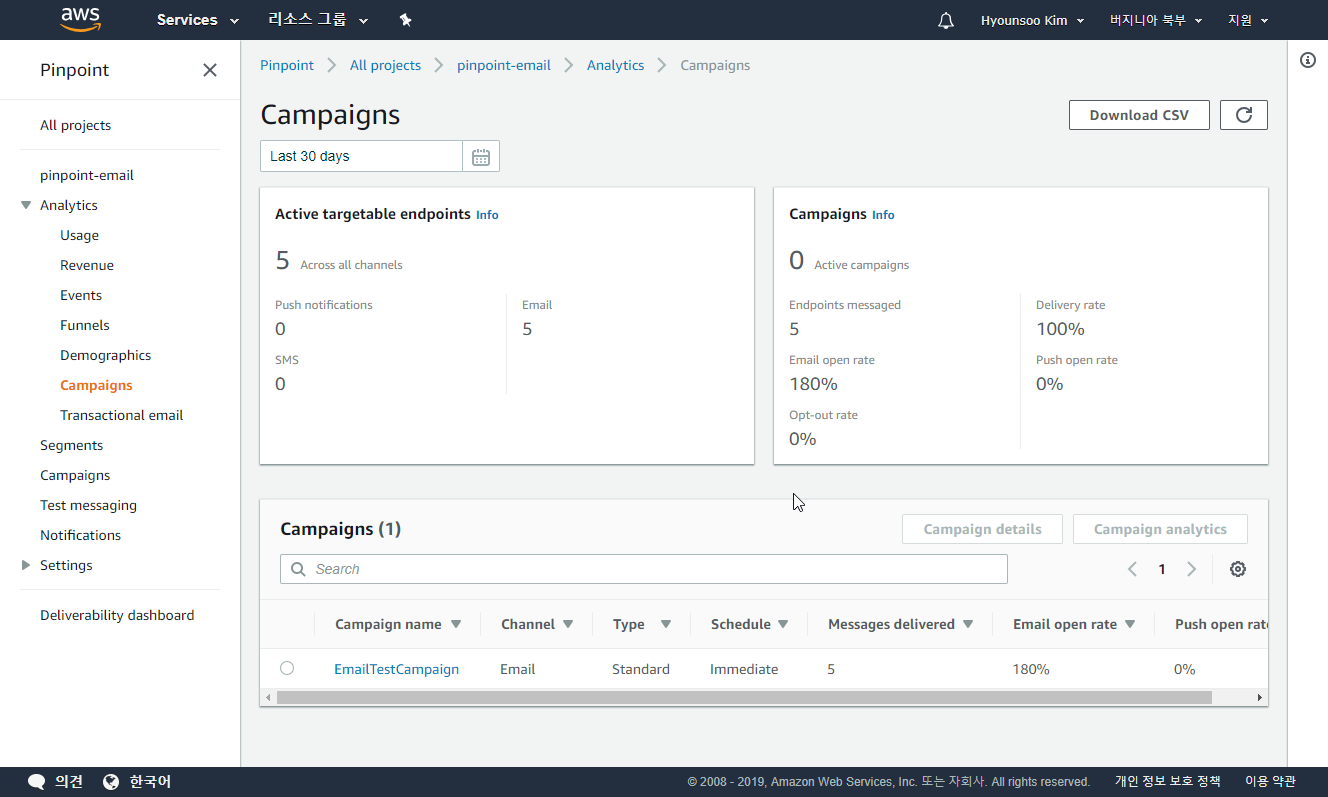
Task: Open All projects in sidebar
Action: (75, 125)
